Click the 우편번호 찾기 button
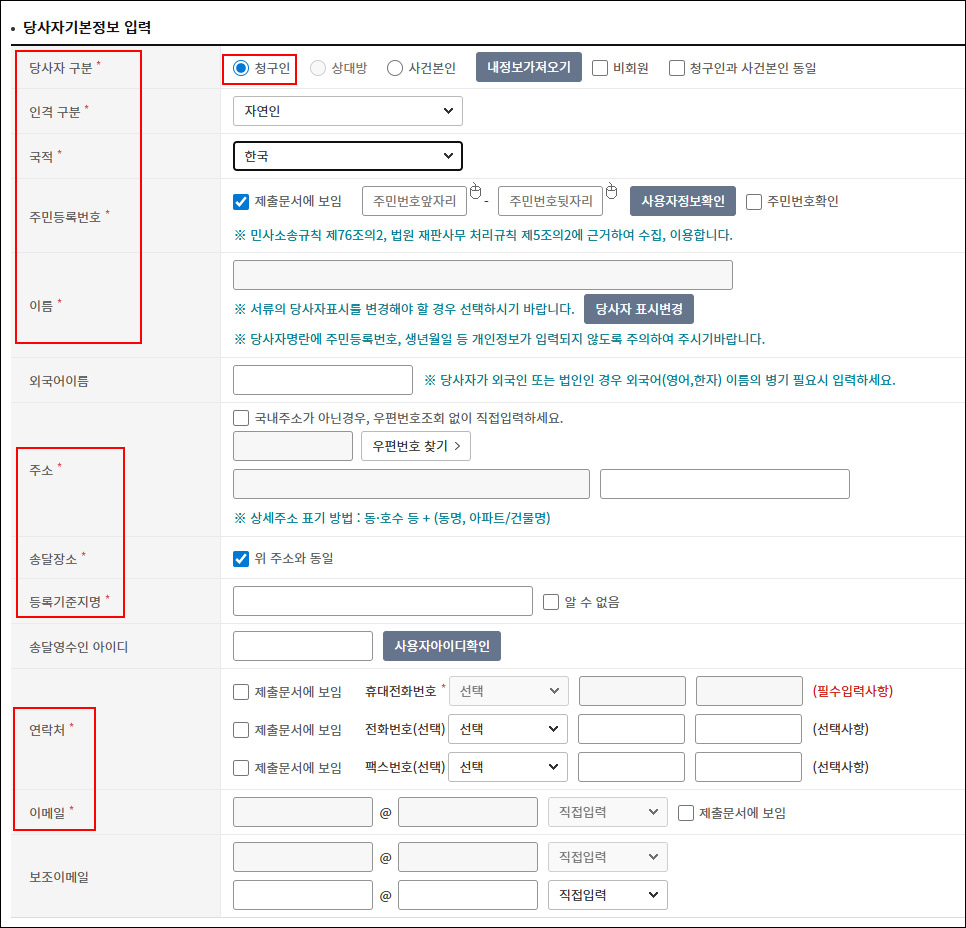Screen dimensions: 966x928 (416, 446)
